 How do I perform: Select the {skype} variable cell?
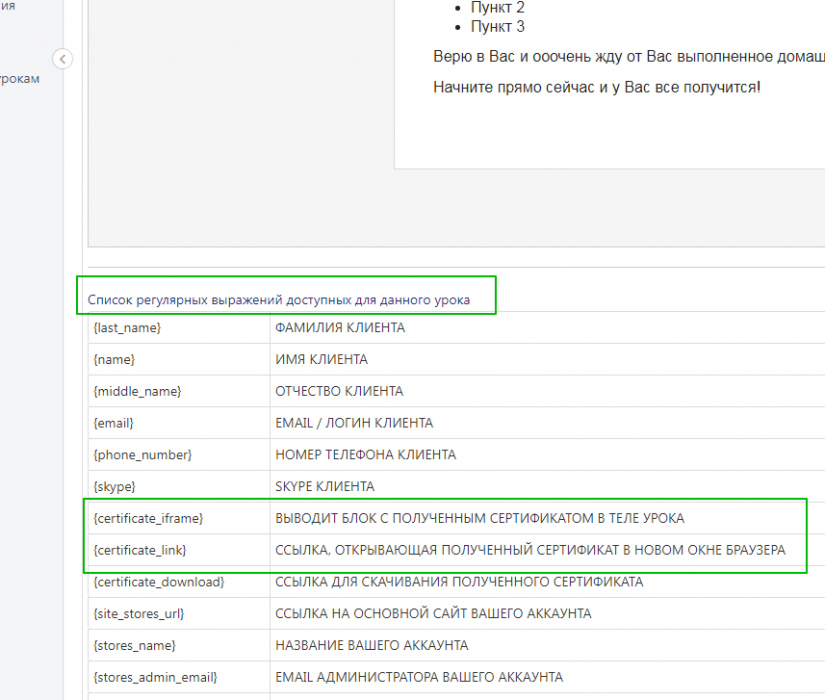[x=114, y=487]
